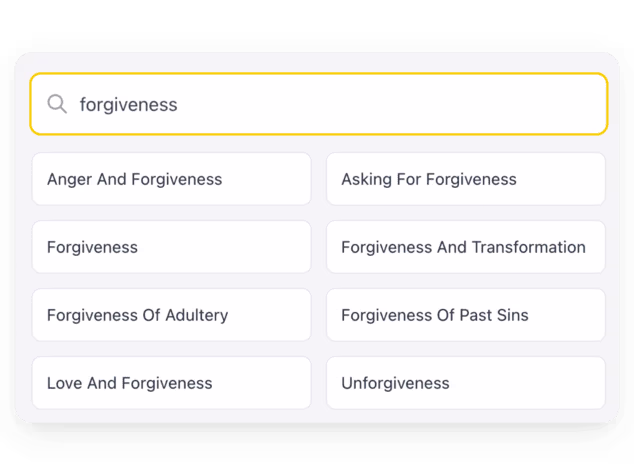Open the Forgiveness Of Adultery topic

[x=171, y=315]
